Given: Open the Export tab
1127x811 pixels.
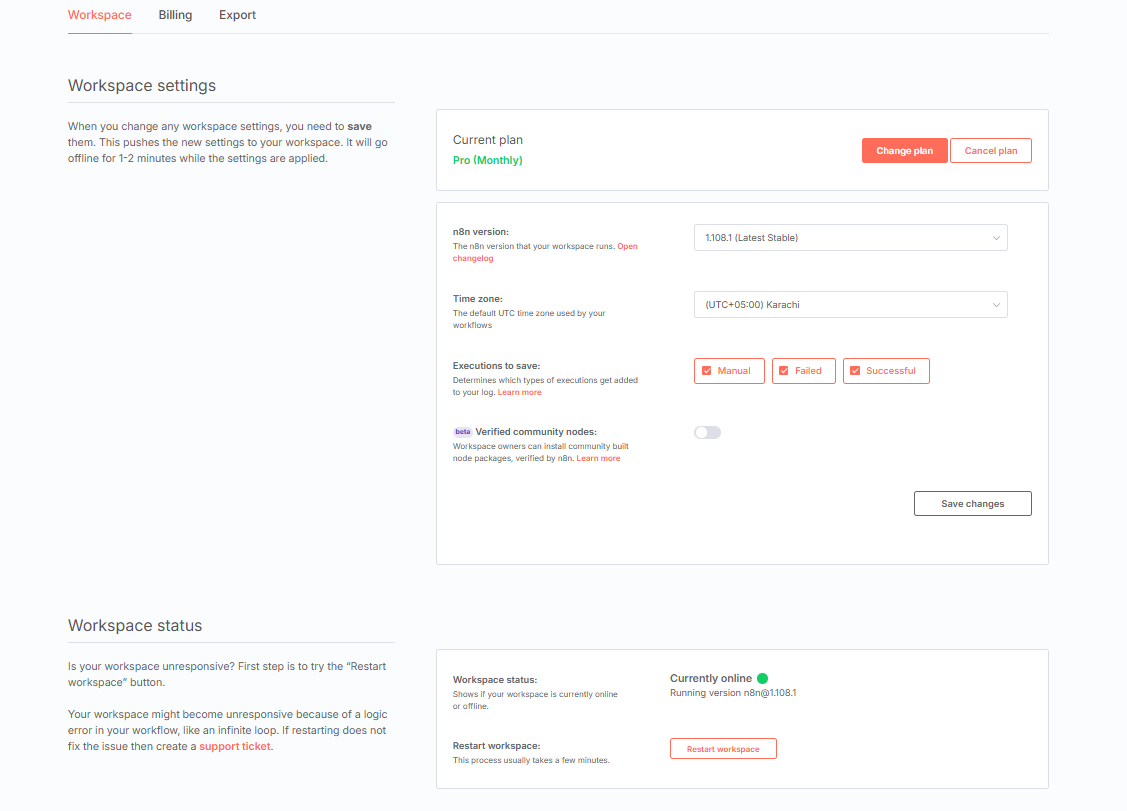Looking at the screenshot, I should click(x=237, y=15).
